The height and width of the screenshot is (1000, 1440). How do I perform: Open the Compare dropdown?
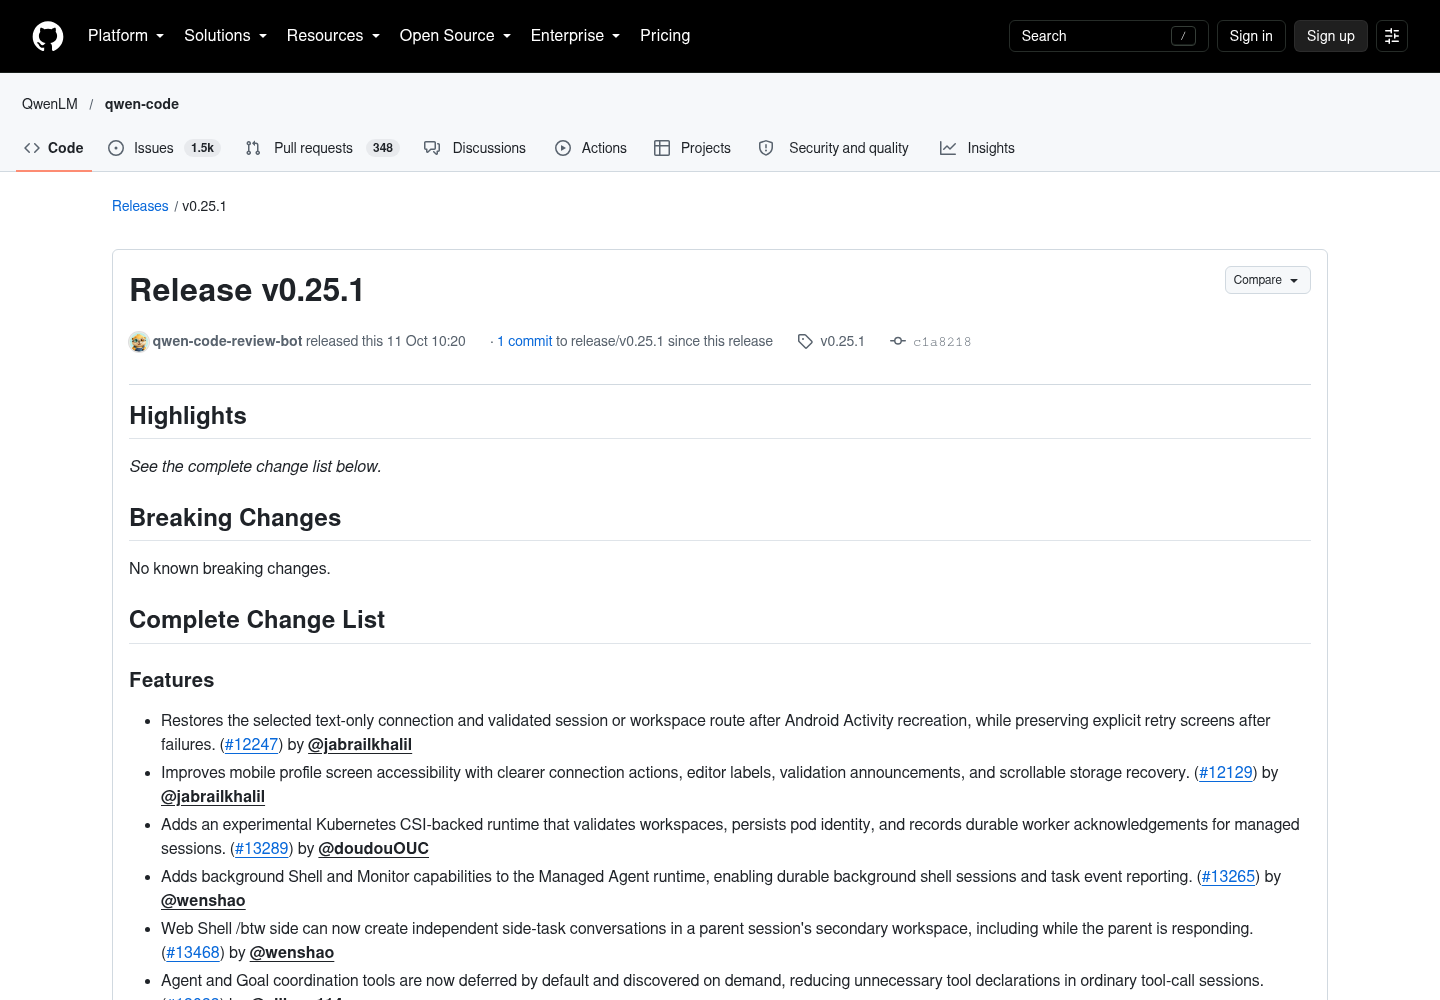click(x=1267, y=280)
